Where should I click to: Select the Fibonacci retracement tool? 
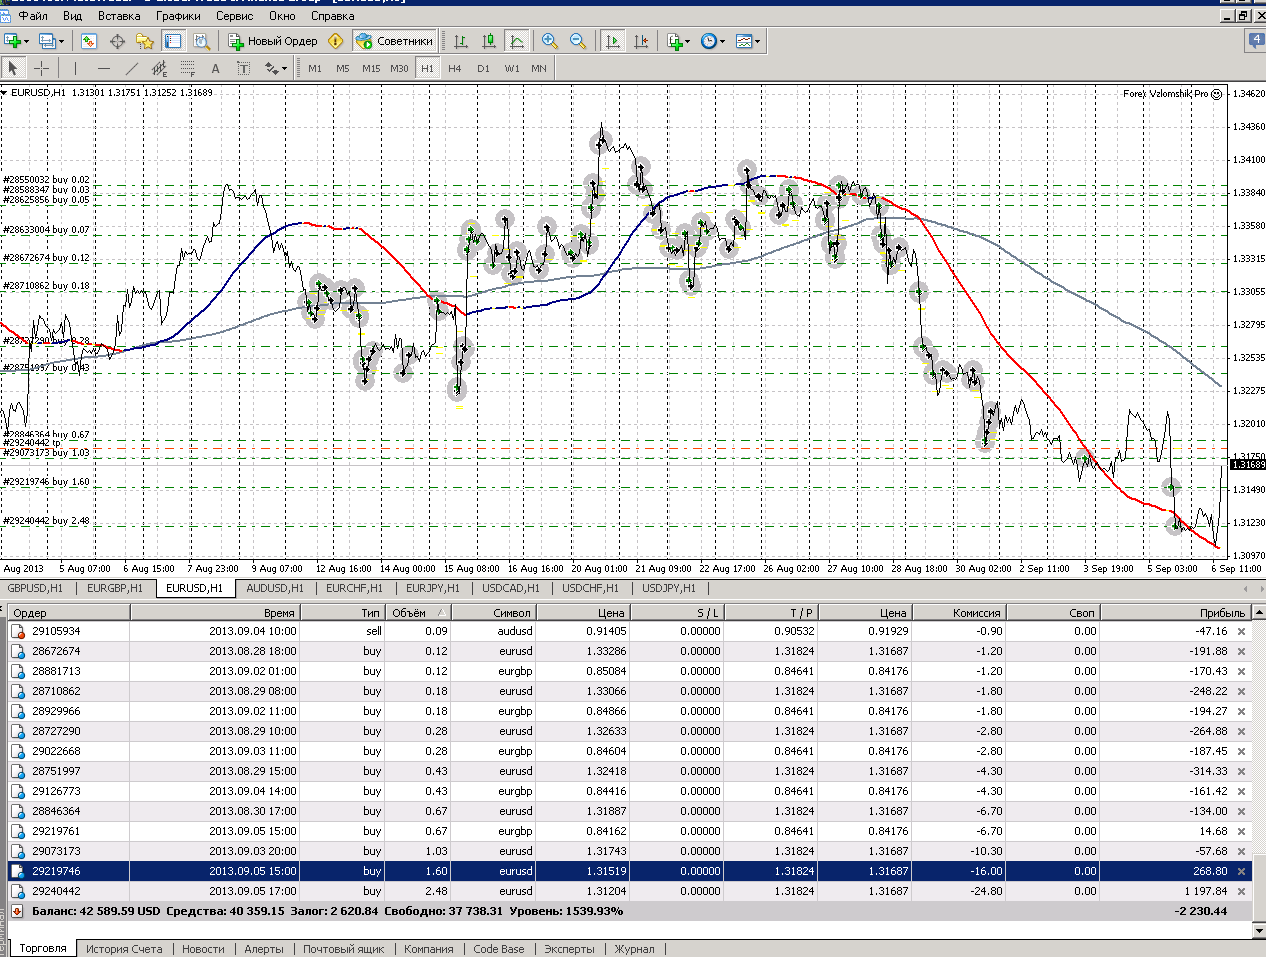point(187,68)
